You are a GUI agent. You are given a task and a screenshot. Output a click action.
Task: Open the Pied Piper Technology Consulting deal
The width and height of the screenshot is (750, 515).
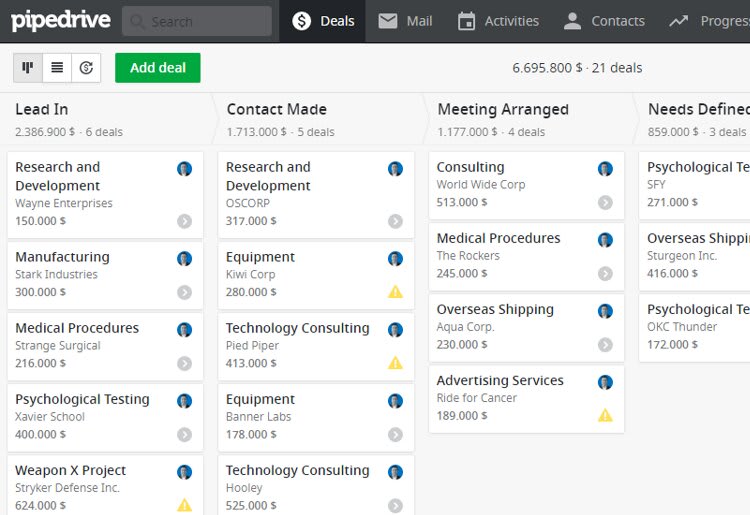(316, 347)
